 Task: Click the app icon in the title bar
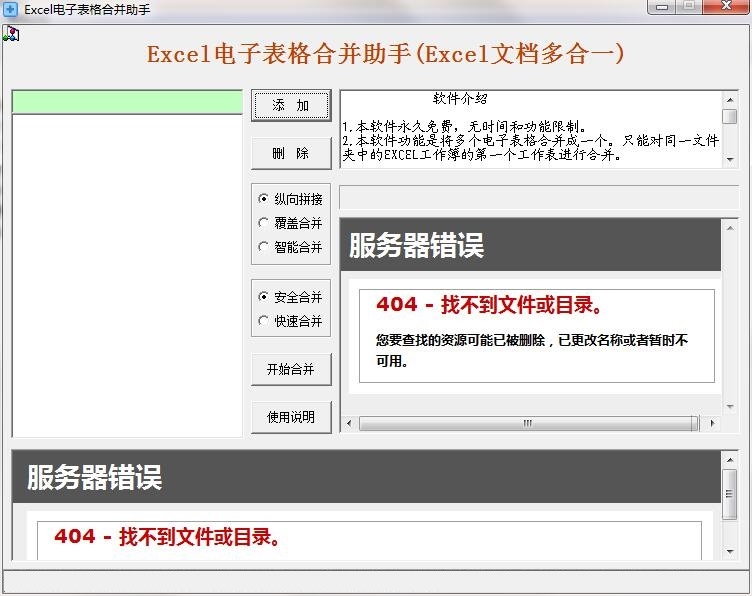tap(10, 9)
